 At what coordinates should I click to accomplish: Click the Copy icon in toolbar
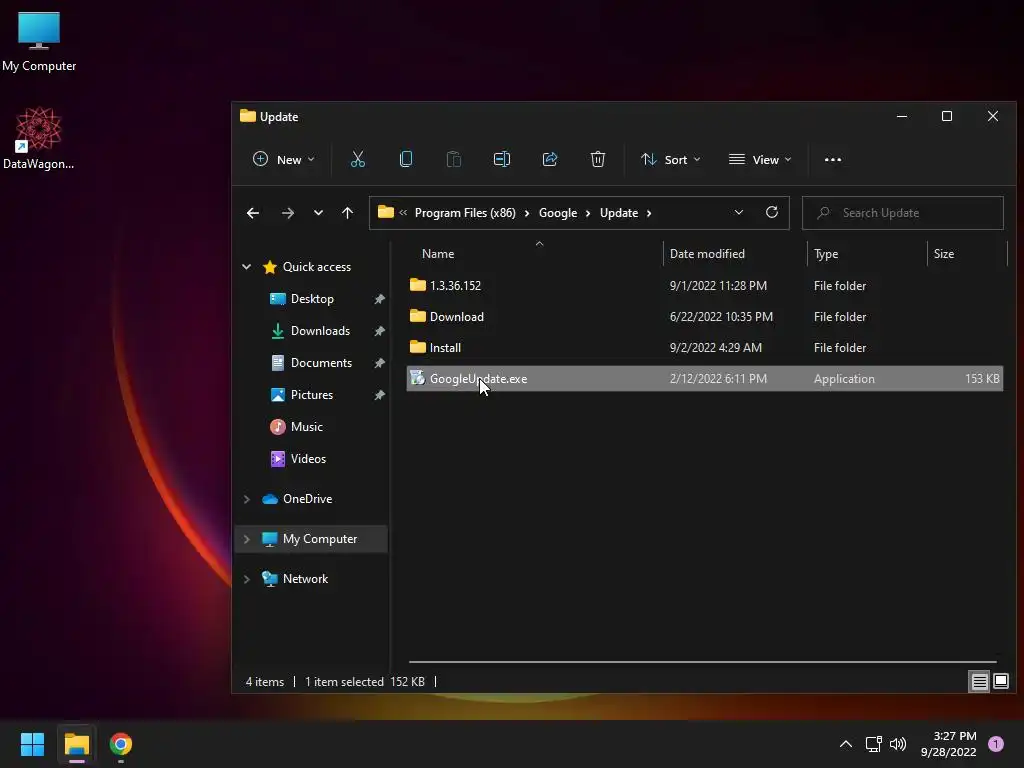point(406,159)
